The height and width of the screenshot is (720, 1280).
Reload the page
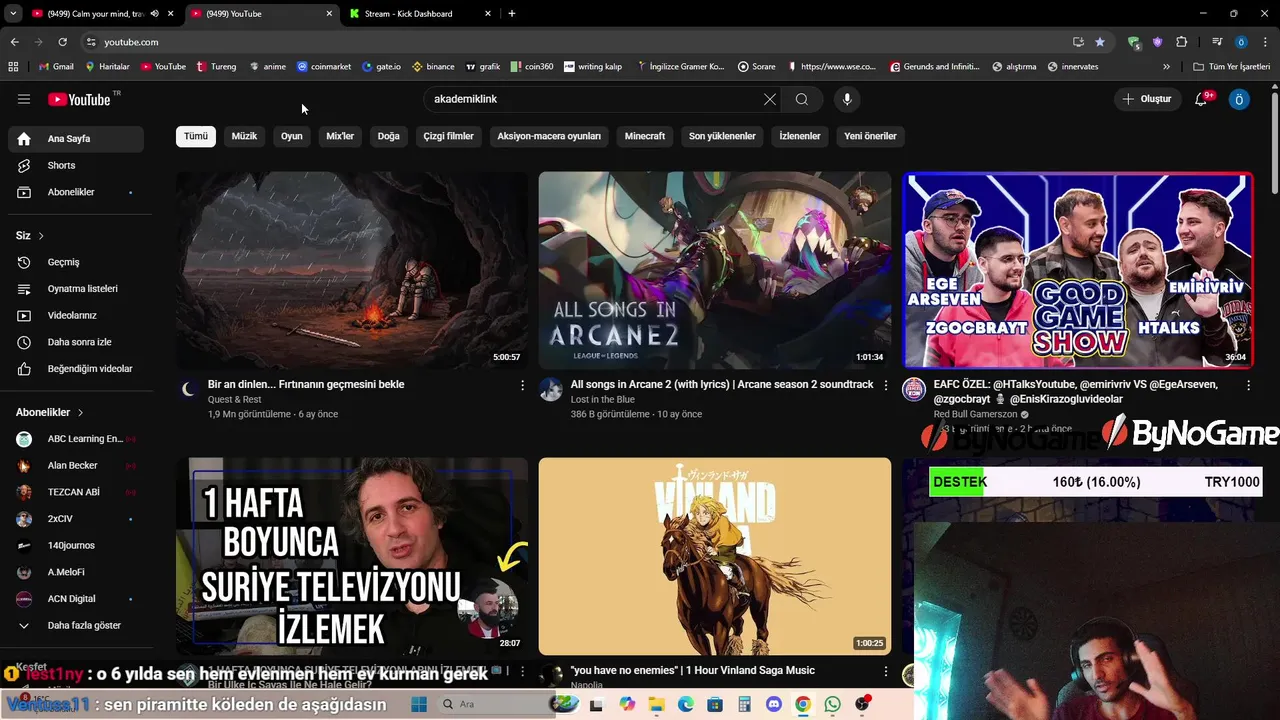click(62, 42)
